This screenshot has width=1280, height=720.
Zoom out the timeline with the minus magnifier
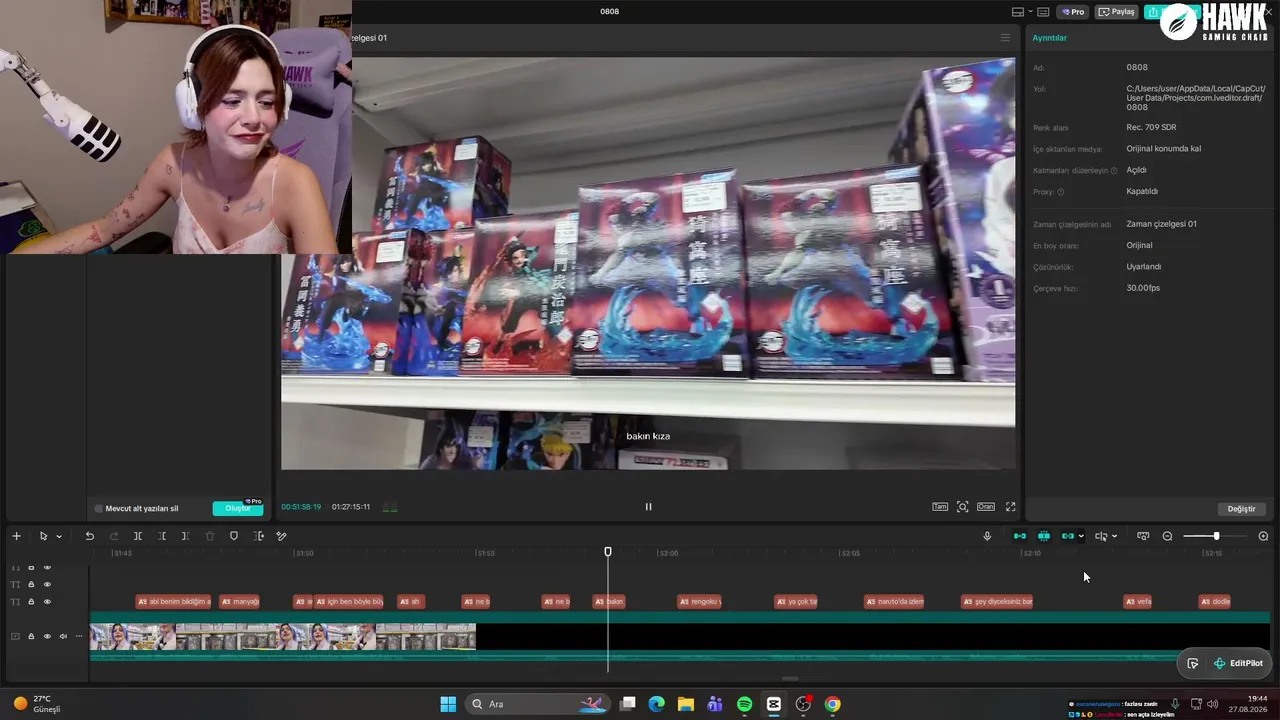point(1167,536)
